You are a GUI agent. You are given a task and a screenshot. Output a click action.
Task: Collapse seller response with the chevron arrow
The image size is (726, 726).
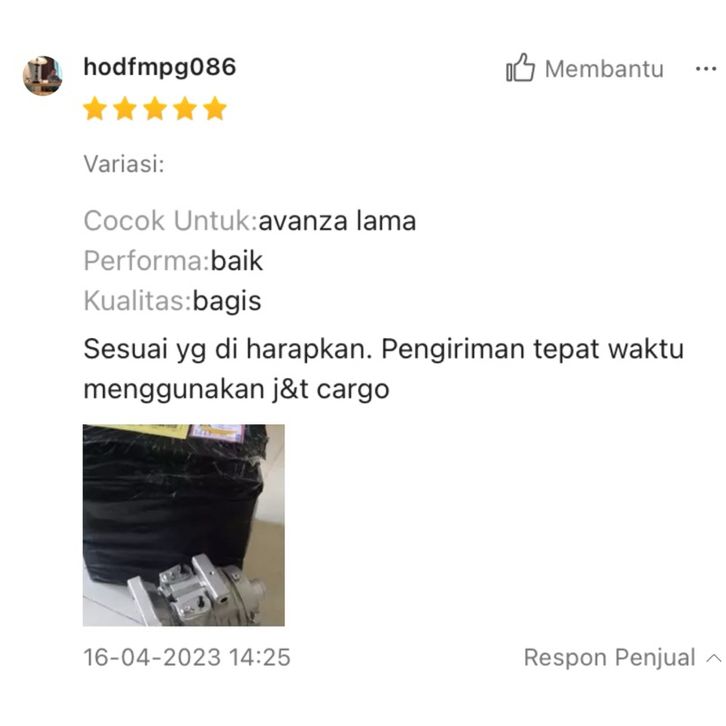[714, 657]
